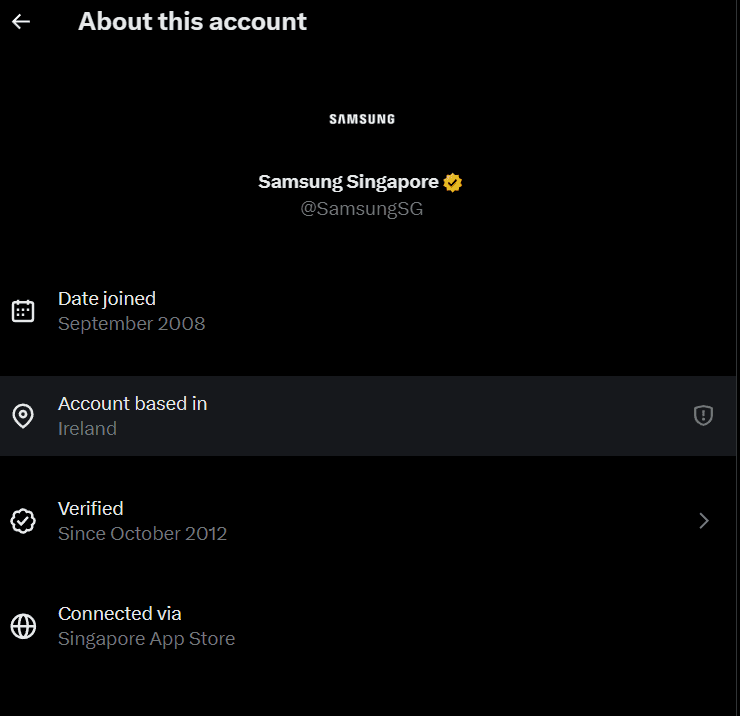
Task: Select the Verified row label
Action: pyautogui.click(x=90, y=509)
